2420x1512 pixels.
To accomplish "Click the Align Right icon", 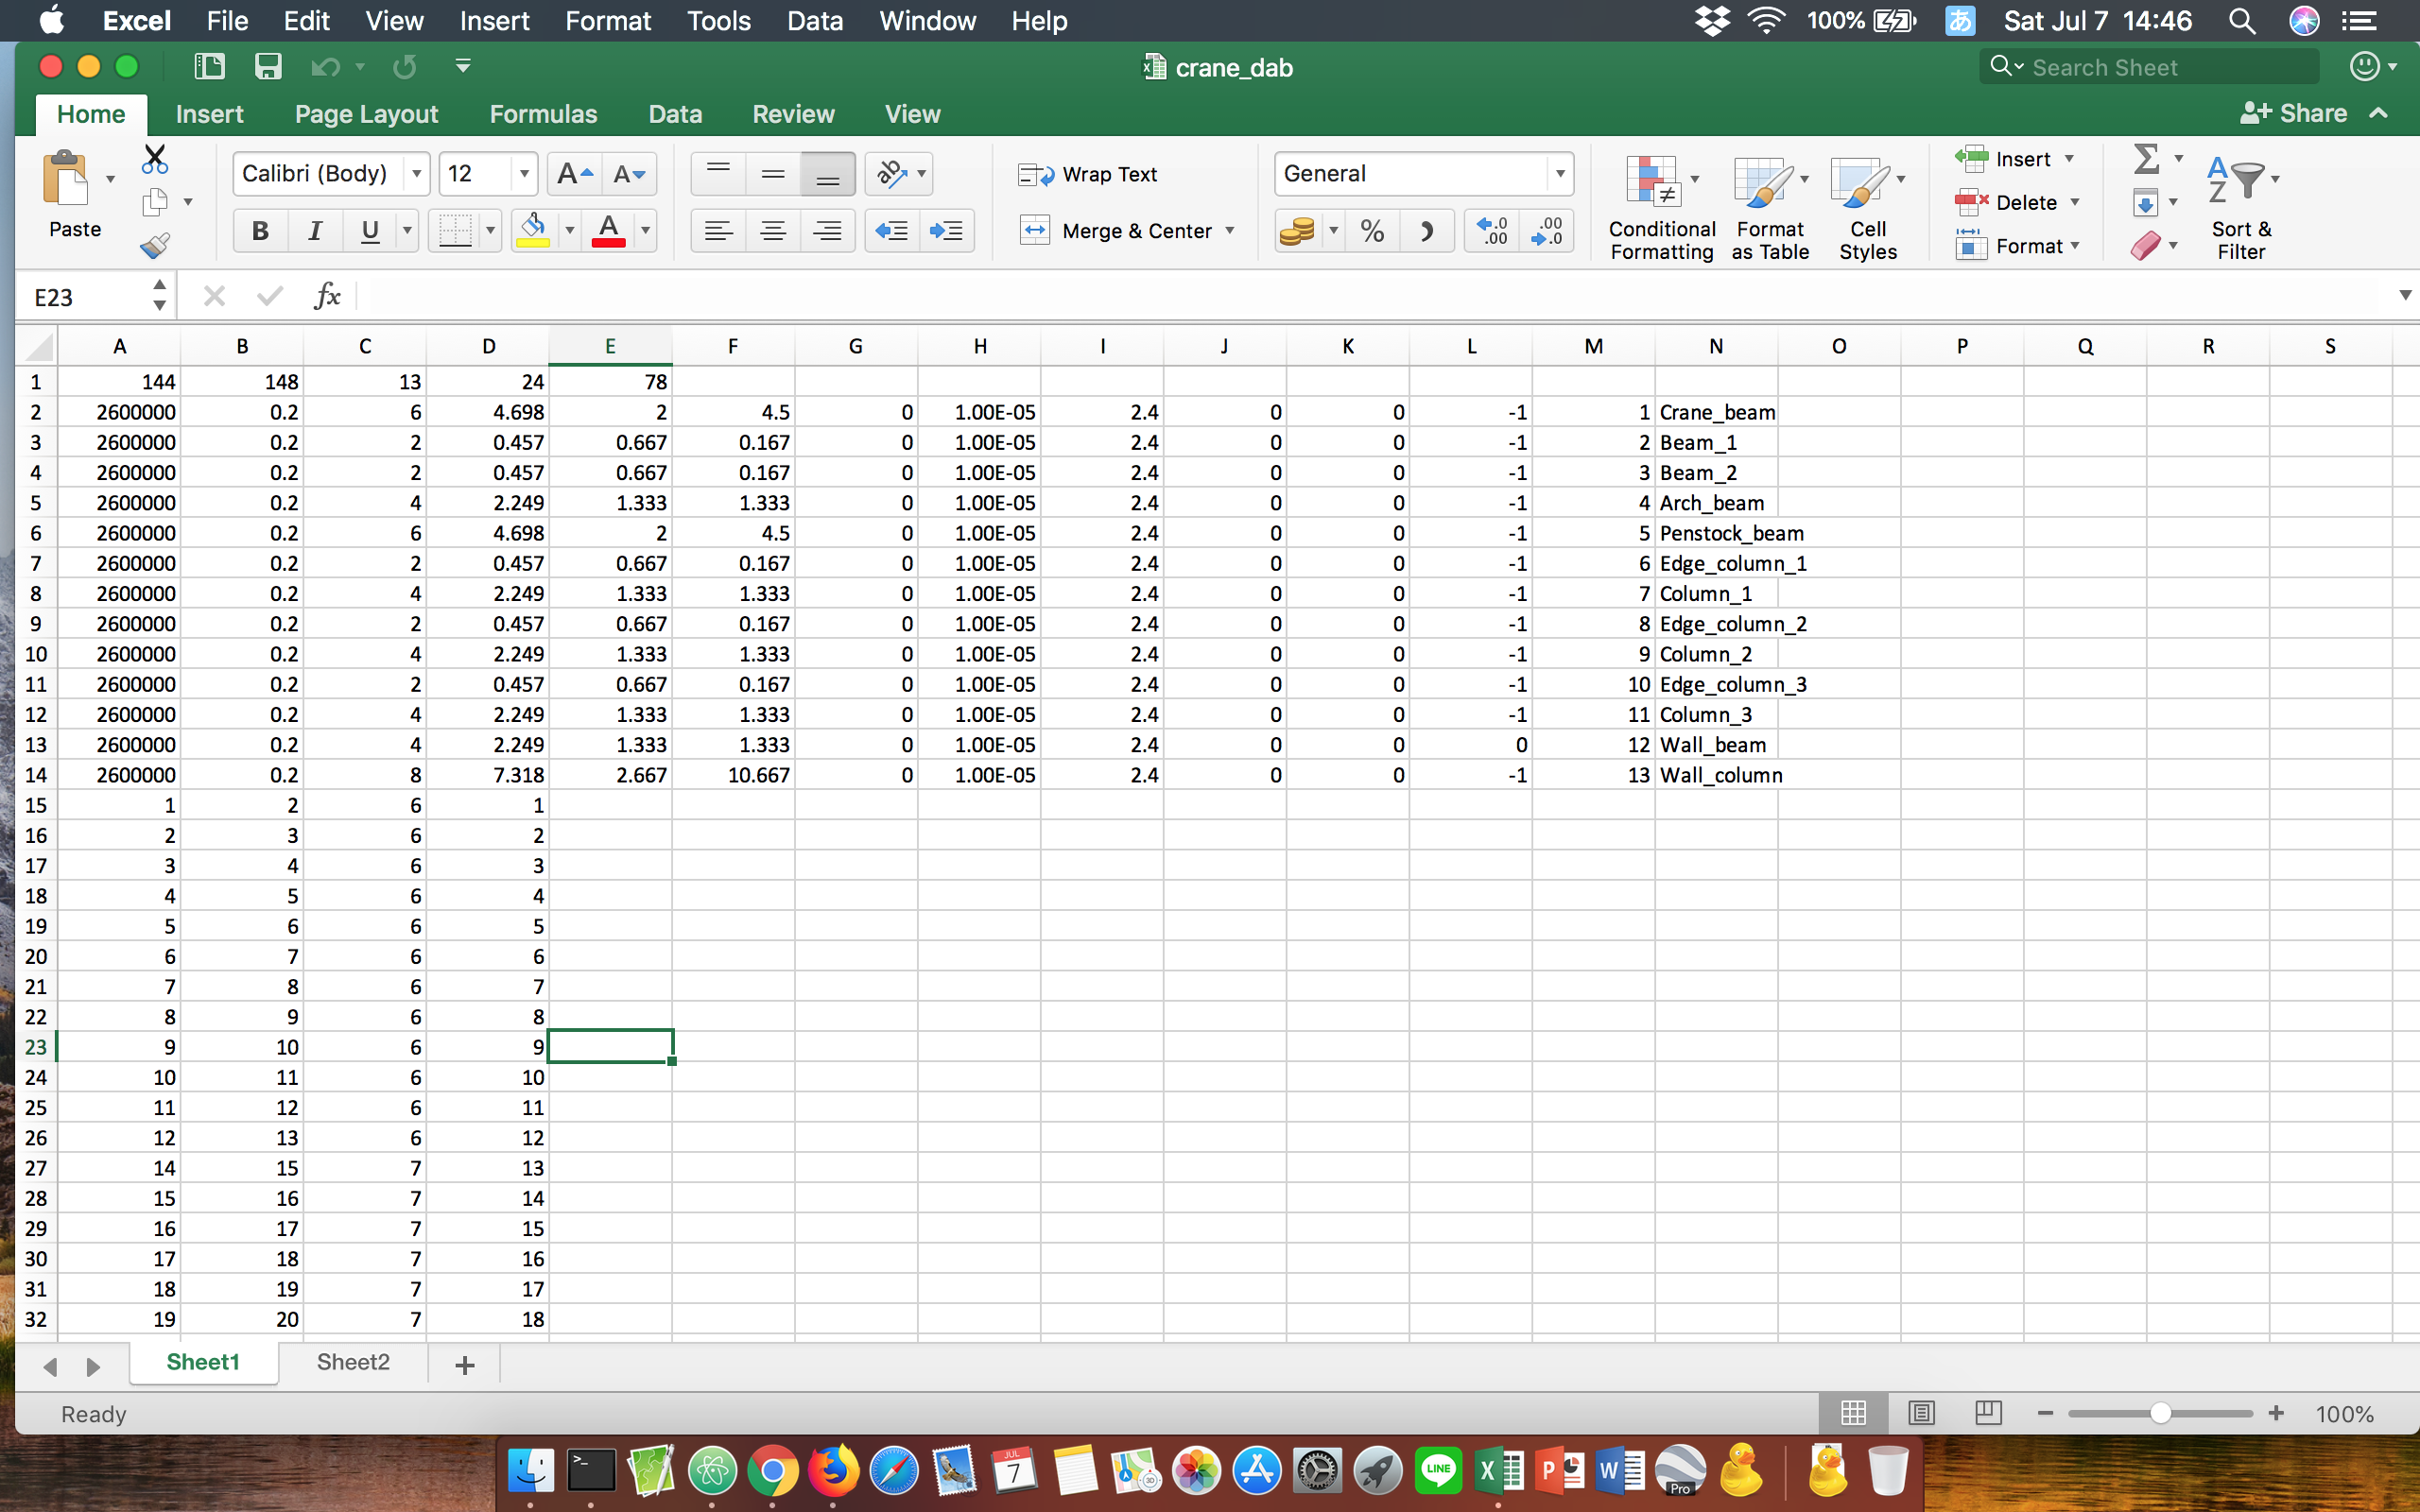I will pyautogui.click(x=827, y=231).
